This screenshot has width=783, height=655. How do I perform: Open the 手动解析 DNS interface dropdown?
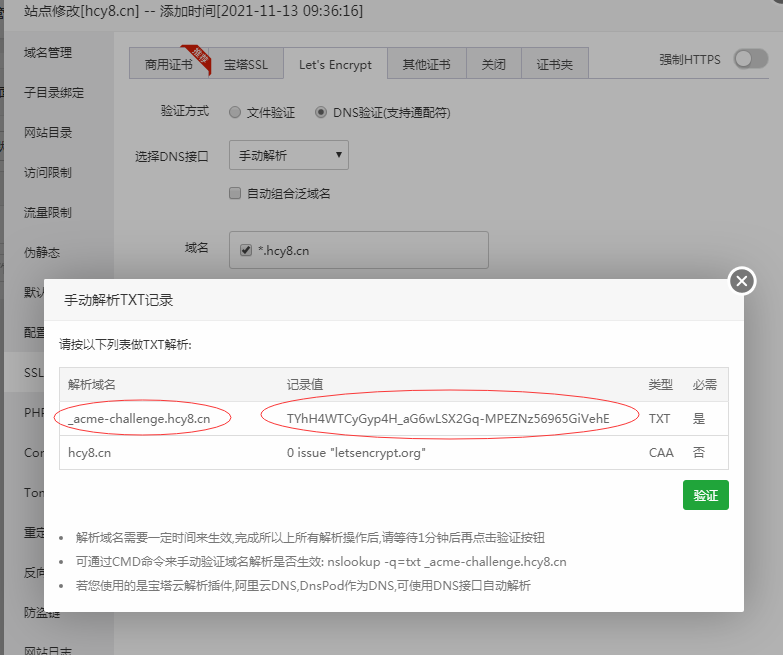tap(289, 154)
